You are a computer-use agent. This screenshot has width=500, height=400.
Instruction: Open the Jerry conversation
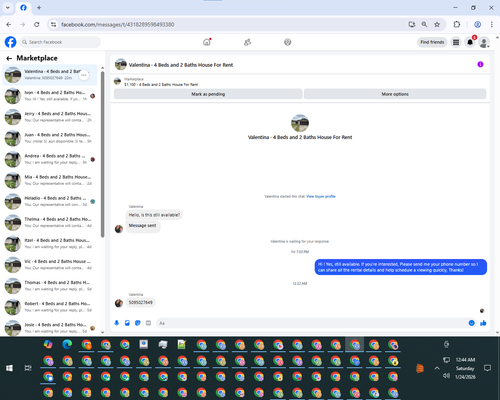[50, 117]
